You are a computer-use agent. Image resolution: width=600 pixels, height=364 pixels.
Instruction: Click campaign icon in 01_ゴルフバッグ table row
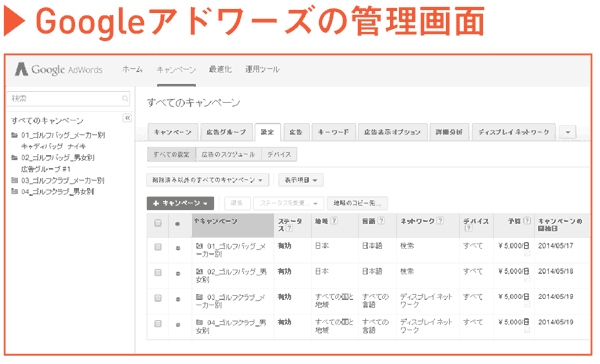(199, 246)
